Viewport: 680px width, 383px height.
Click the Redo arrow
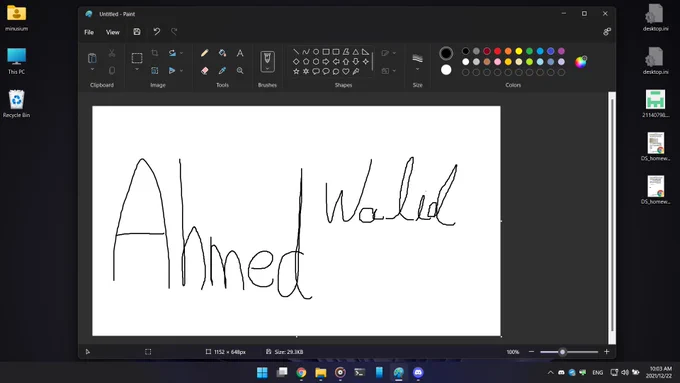pos(174,32)
